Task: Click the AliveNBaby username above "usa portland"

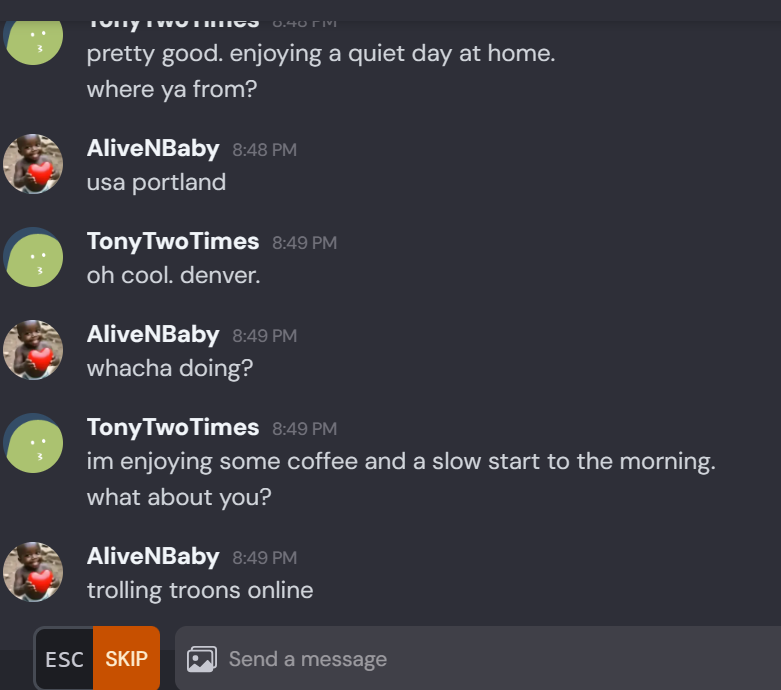Action: [x=153, y=148]
